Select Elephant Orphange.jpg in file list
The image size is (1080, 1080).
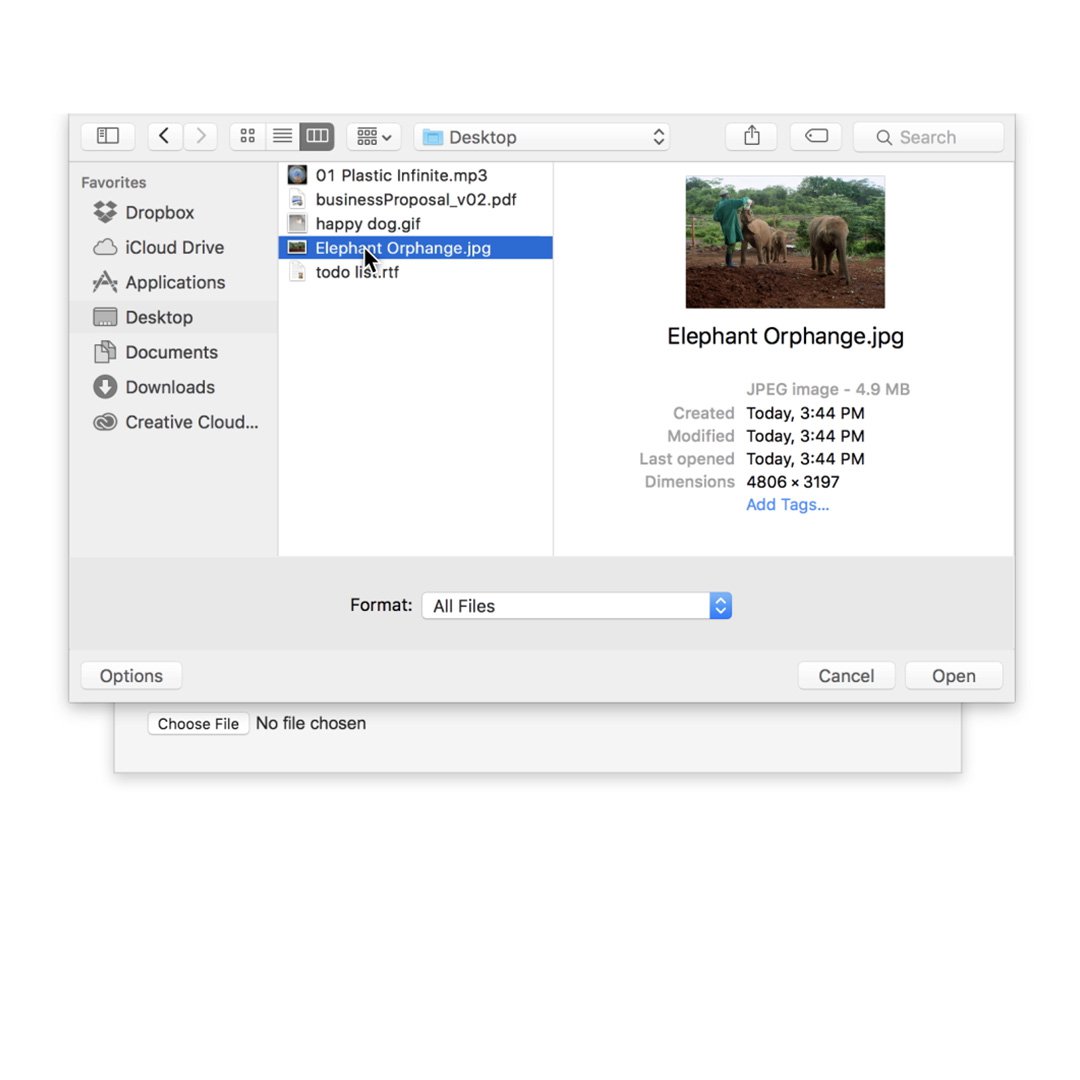click(415, 248)
